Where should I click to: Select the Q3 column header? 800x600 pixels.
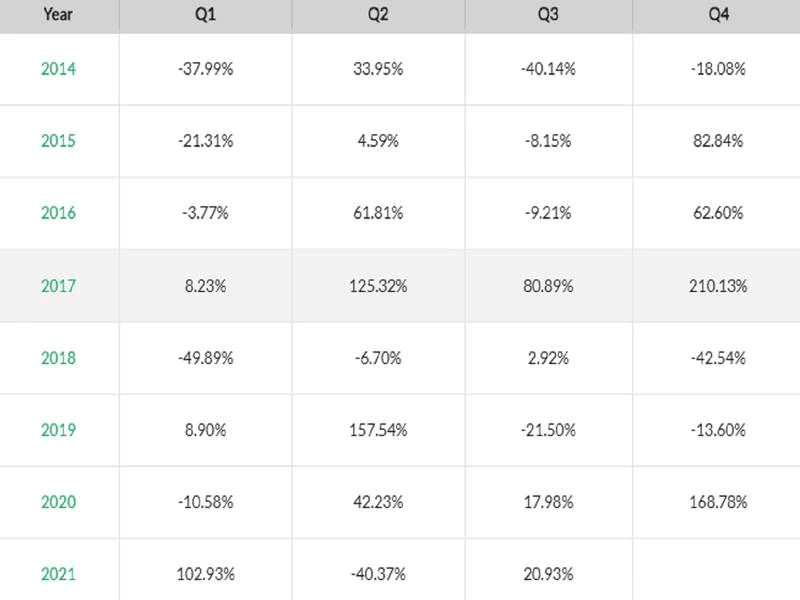click(x=546, y=15)
